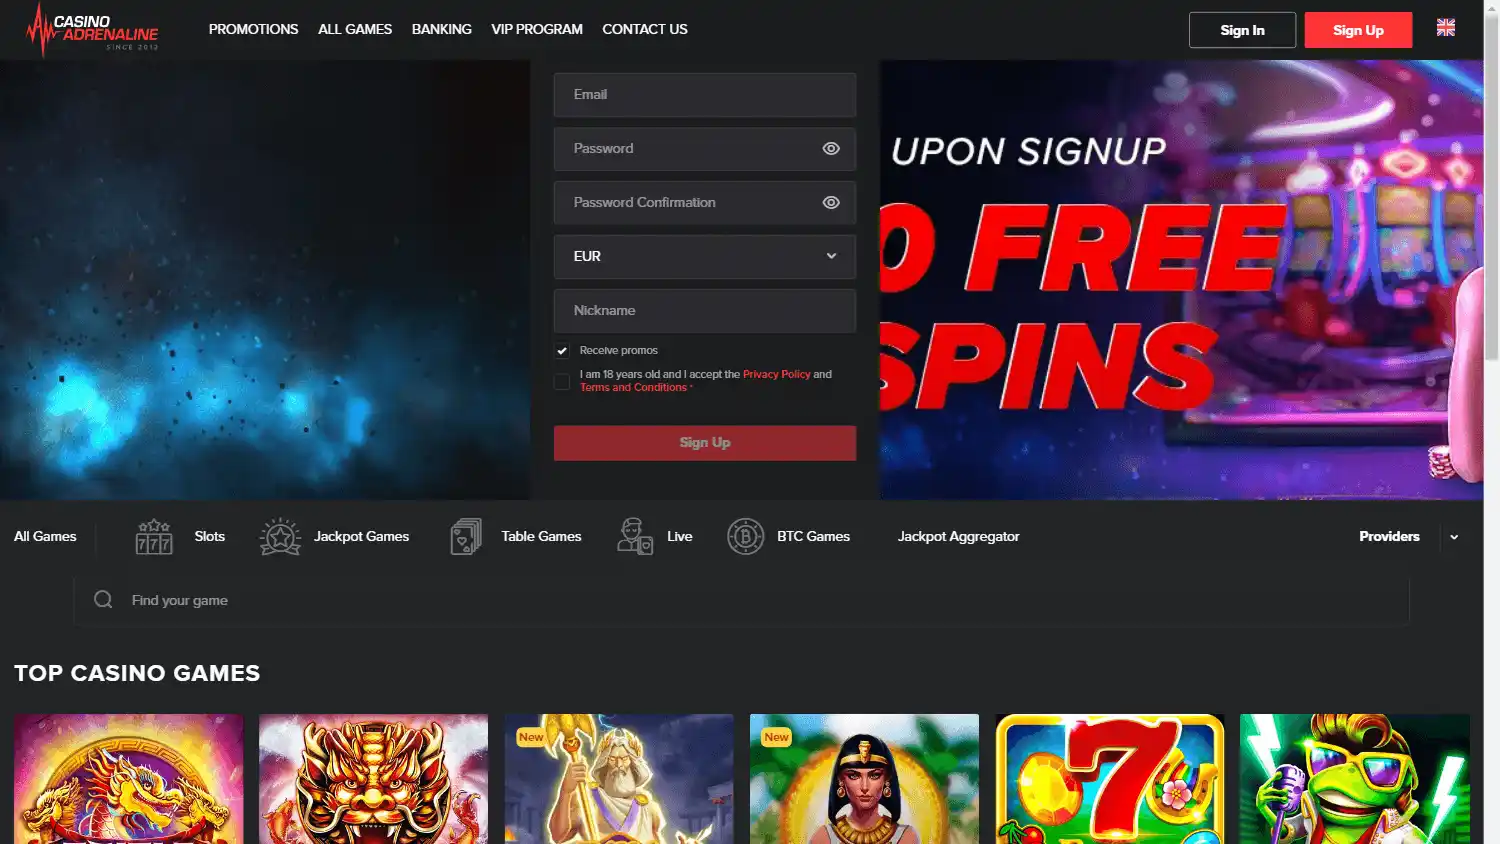This screenshot has height=844, width=1500.
Task: Click the Email input field
Action: (704, 95)
